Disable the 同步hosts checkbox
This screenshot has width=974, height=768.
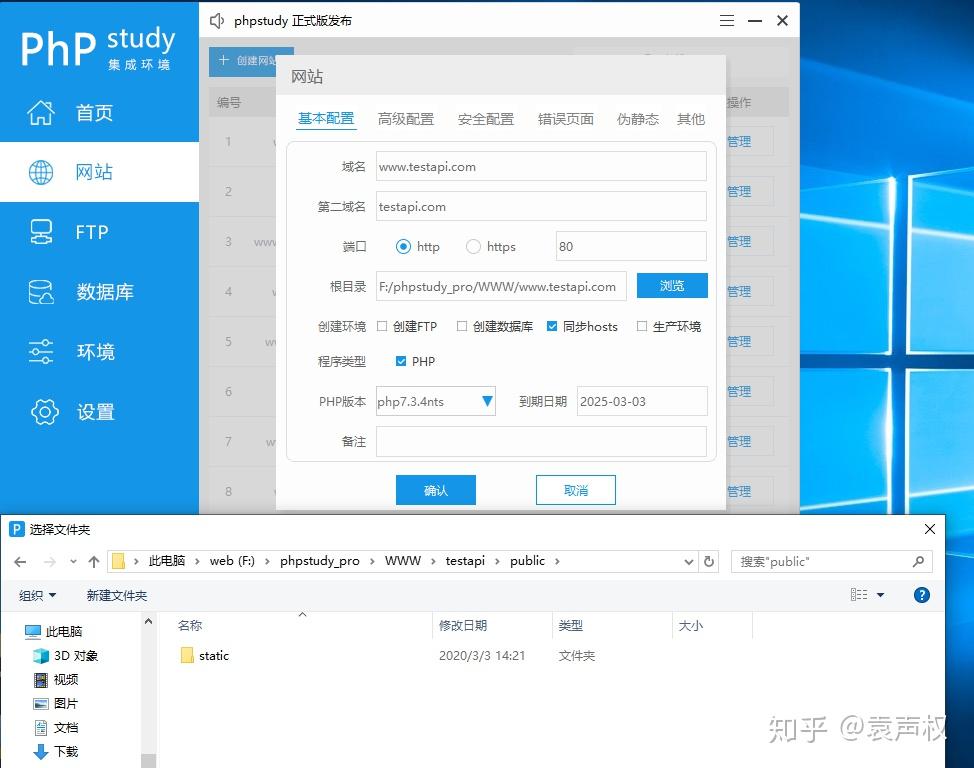click(x=552, y=325)
